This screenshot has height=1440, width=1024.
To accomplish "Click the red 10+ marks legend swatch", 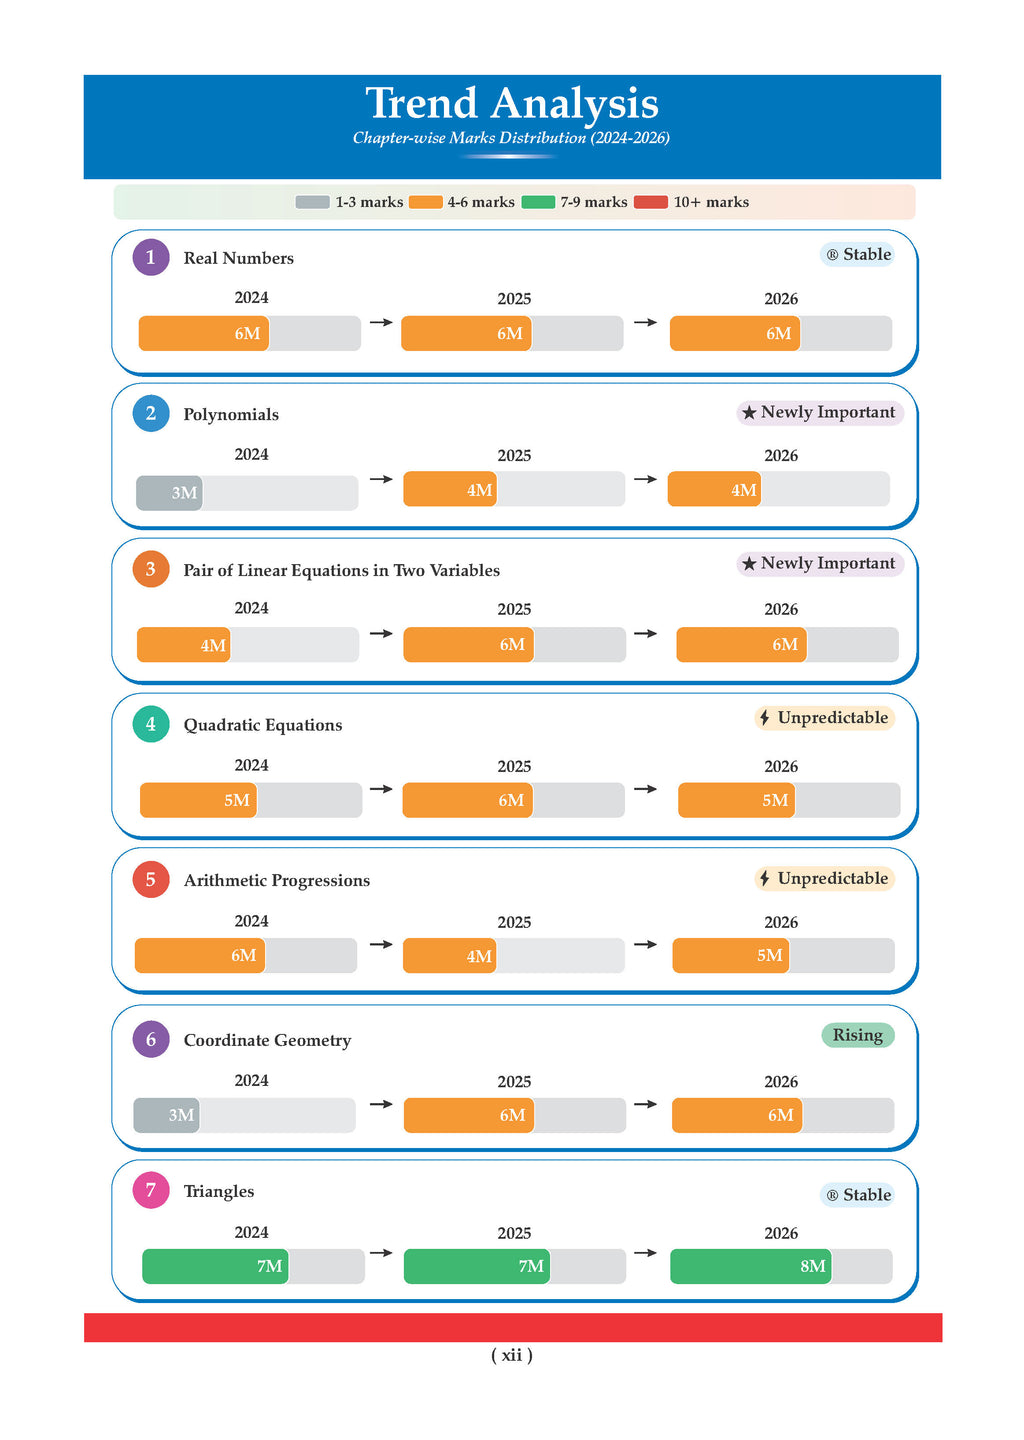I will tap(651, 202).
